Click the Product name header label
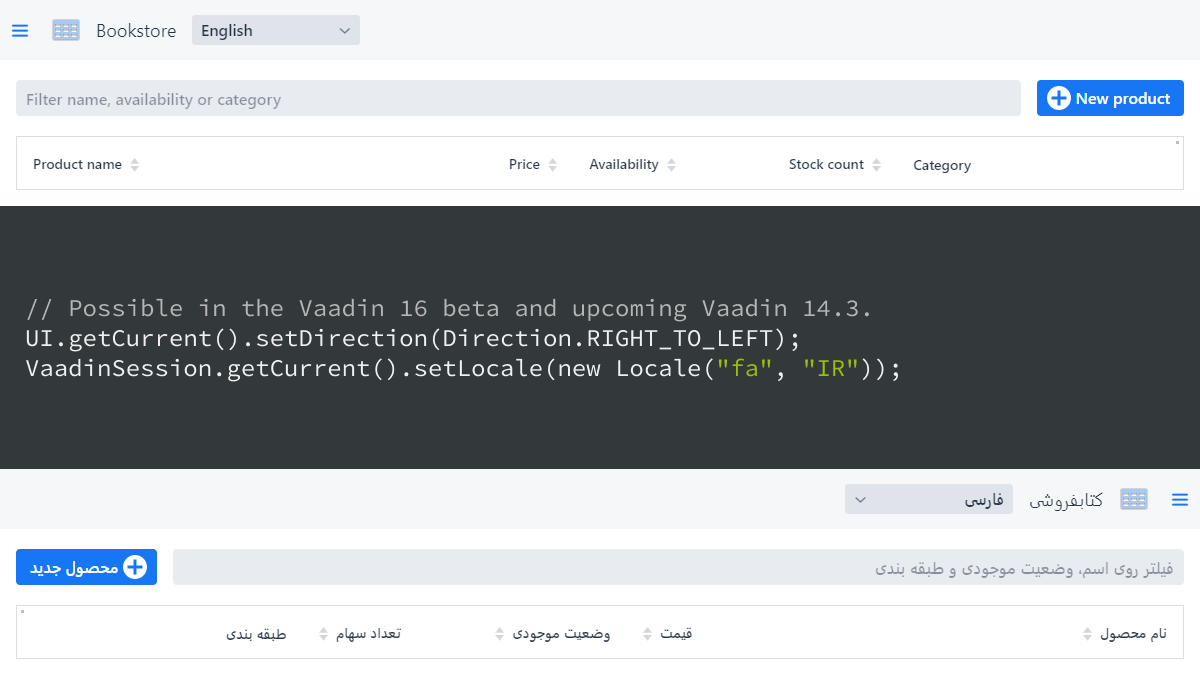Viewport: 1200px width, 675px height. tap(77, 165)
